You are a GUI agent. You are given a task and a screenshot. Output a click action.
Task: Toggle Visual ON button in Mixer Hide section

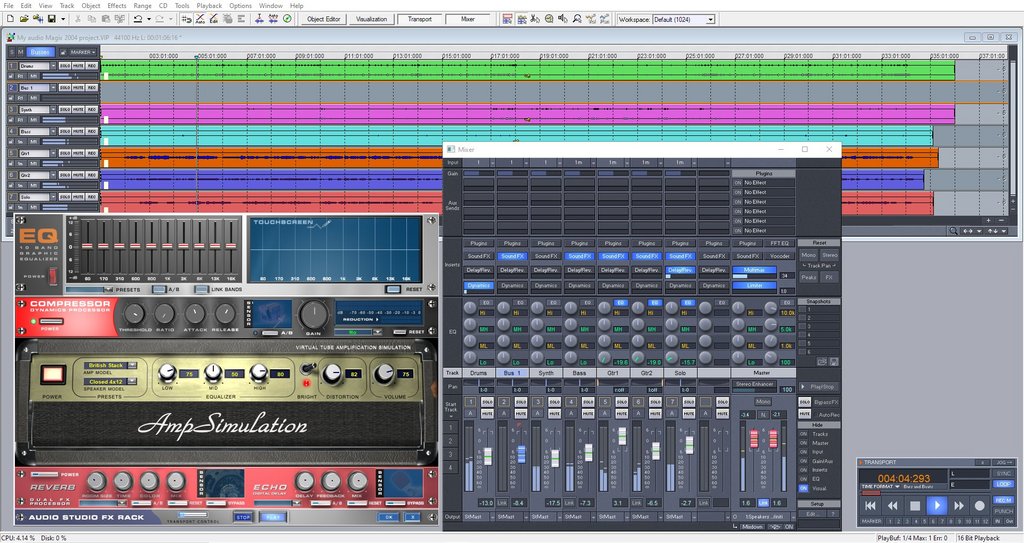click(803, 488)
